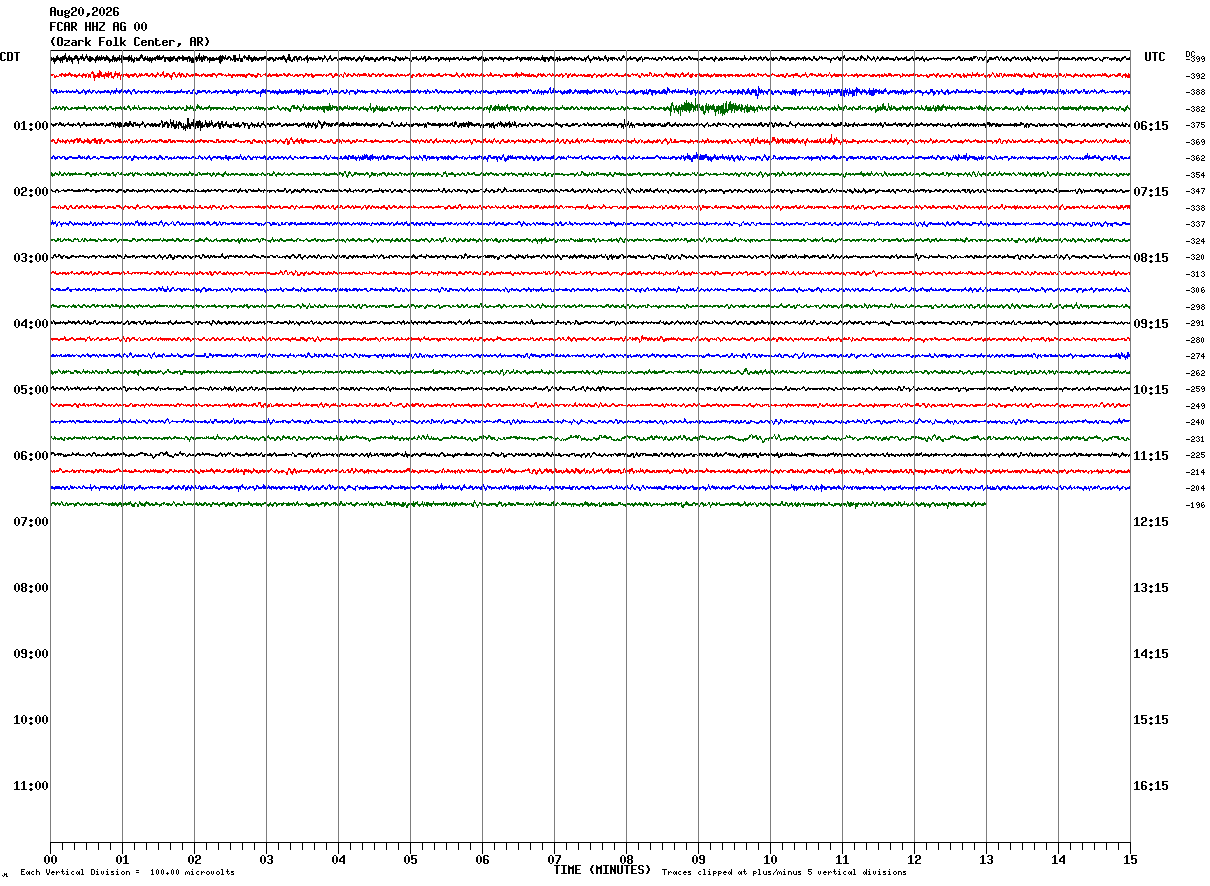Click the Ozark Folk Center, AR location text

130,42
